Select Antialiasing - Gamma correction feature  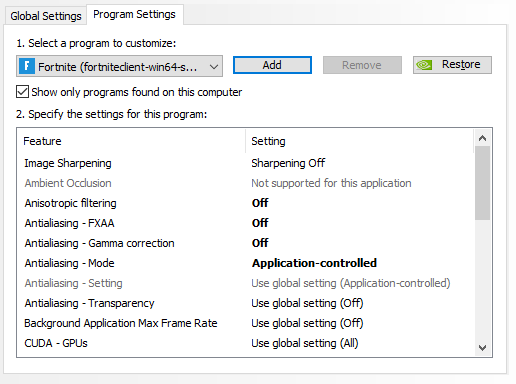(x=99, y=243)
